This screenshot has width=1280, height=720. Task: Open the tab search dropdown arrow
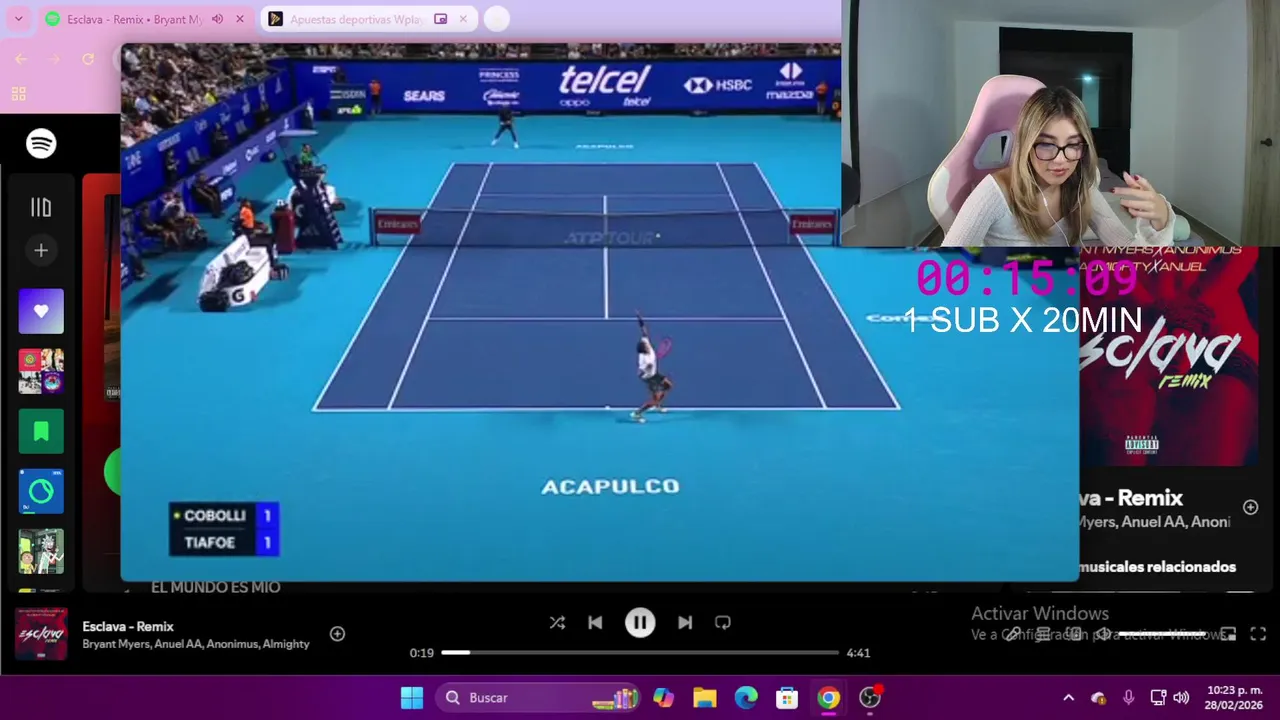pyautogui.click(x=18, y=19)
